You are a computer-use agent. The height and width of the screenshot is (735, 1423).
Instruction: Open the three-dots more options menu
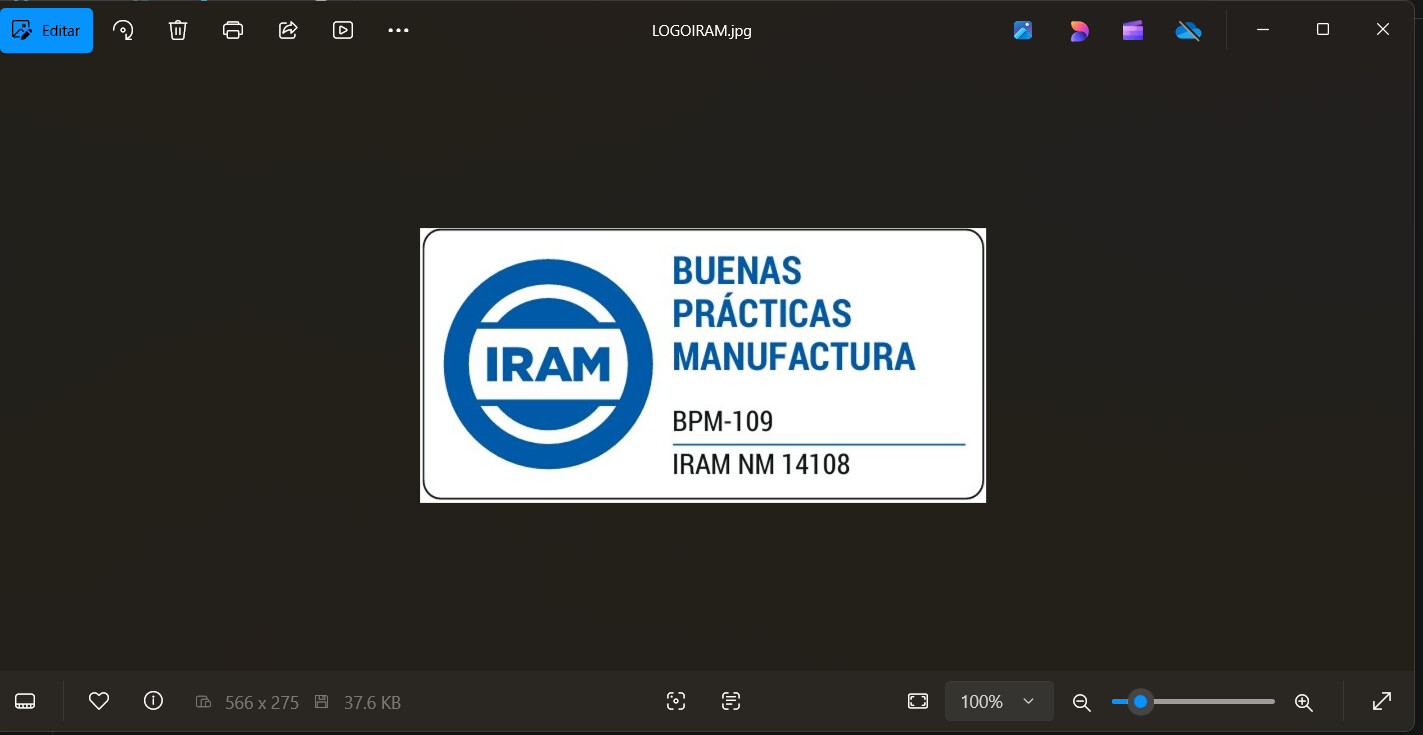pos(398,30)
